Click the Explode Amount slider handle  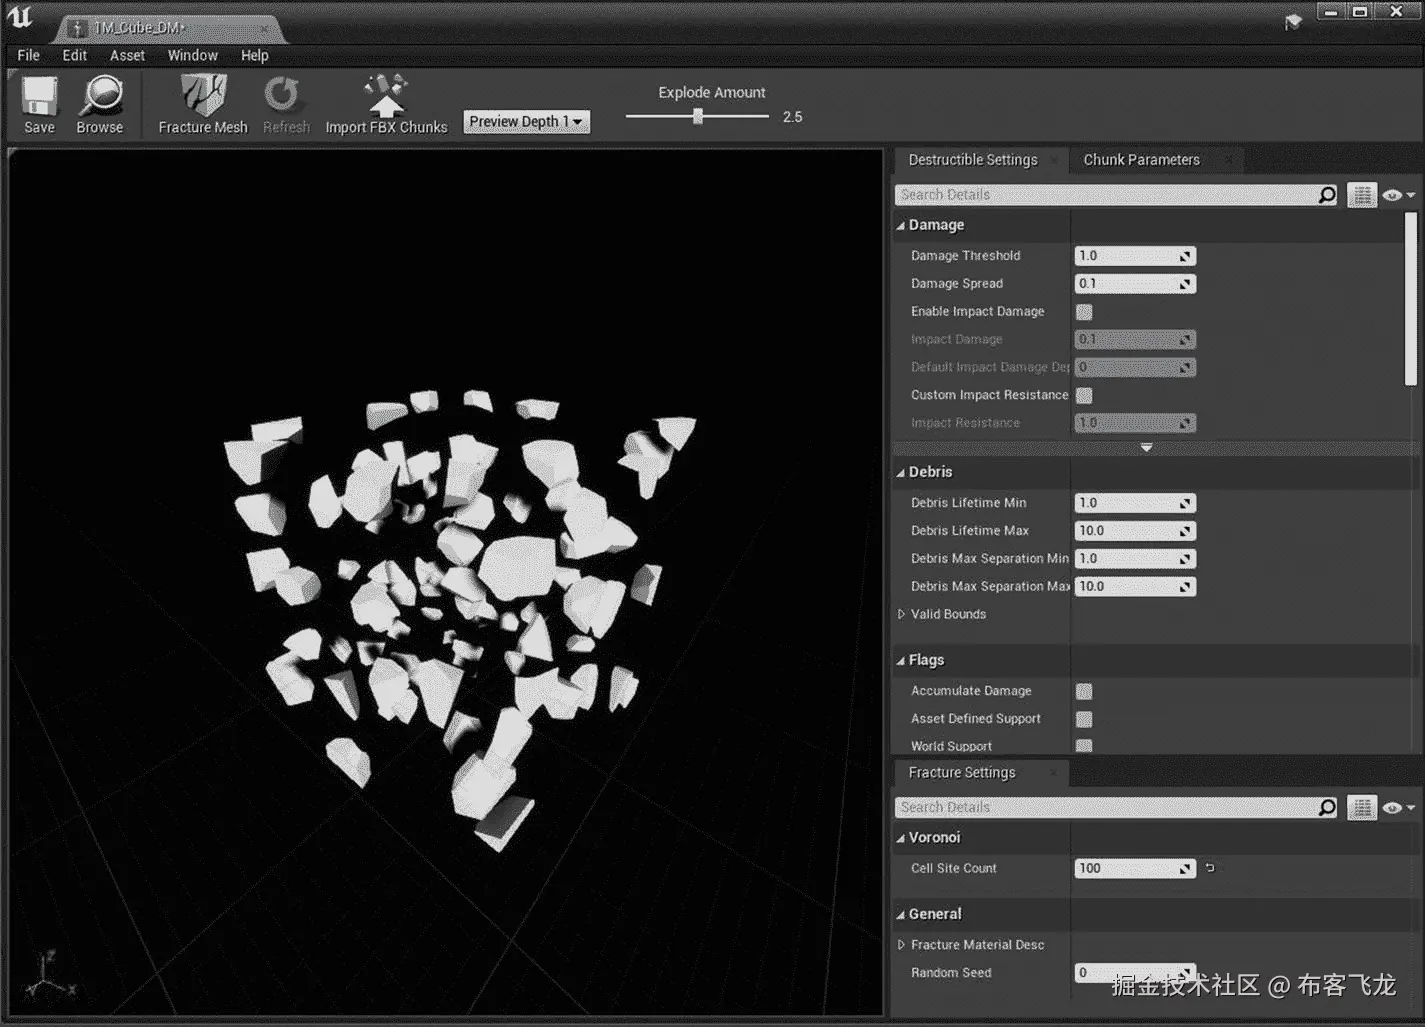tap(698, 116)
